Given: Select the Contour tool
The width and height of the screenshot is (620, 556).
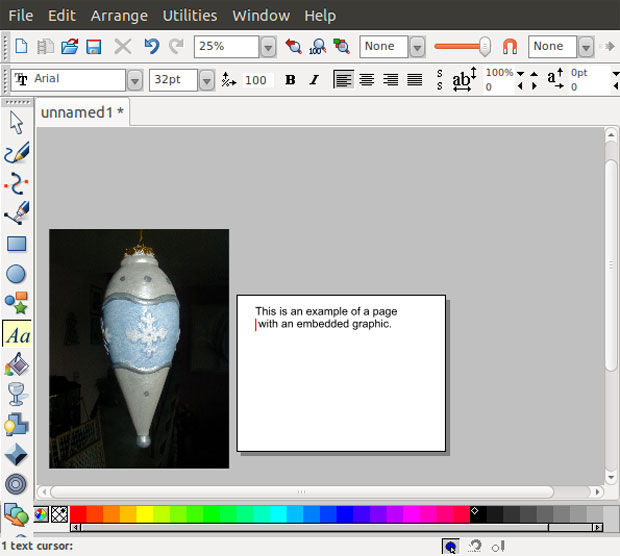Looking at the screenshot, I should (x=16, y=484).
